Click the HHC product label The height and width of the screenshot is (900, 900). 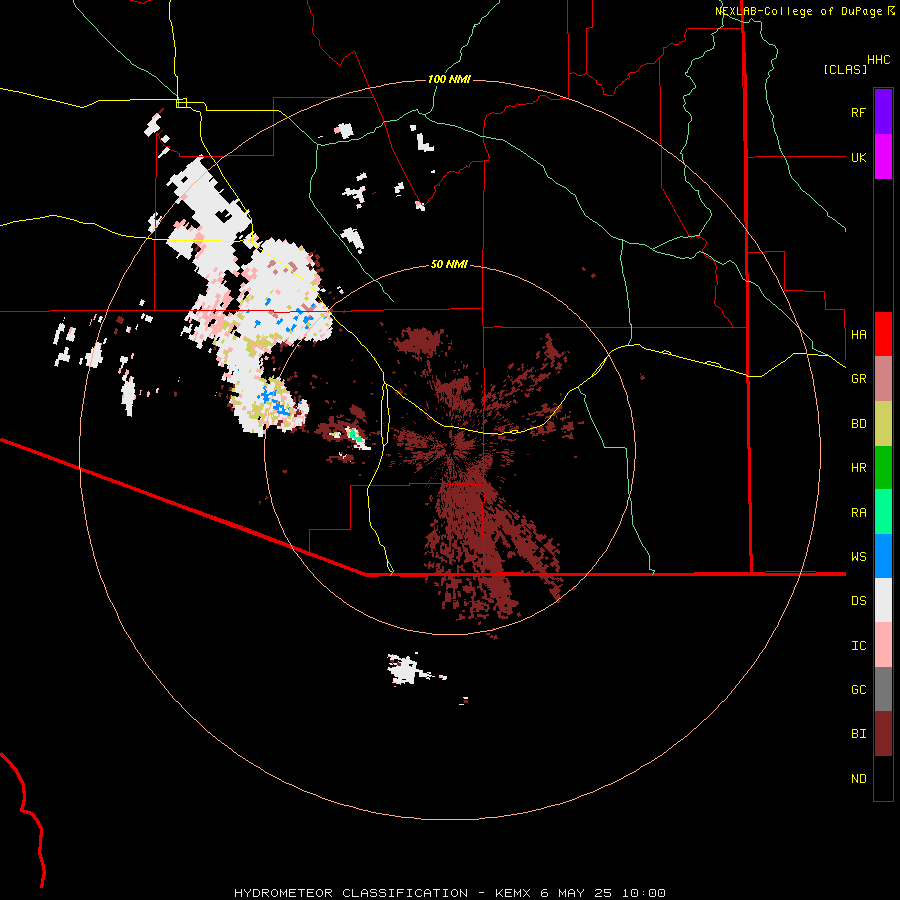[878, 60]
